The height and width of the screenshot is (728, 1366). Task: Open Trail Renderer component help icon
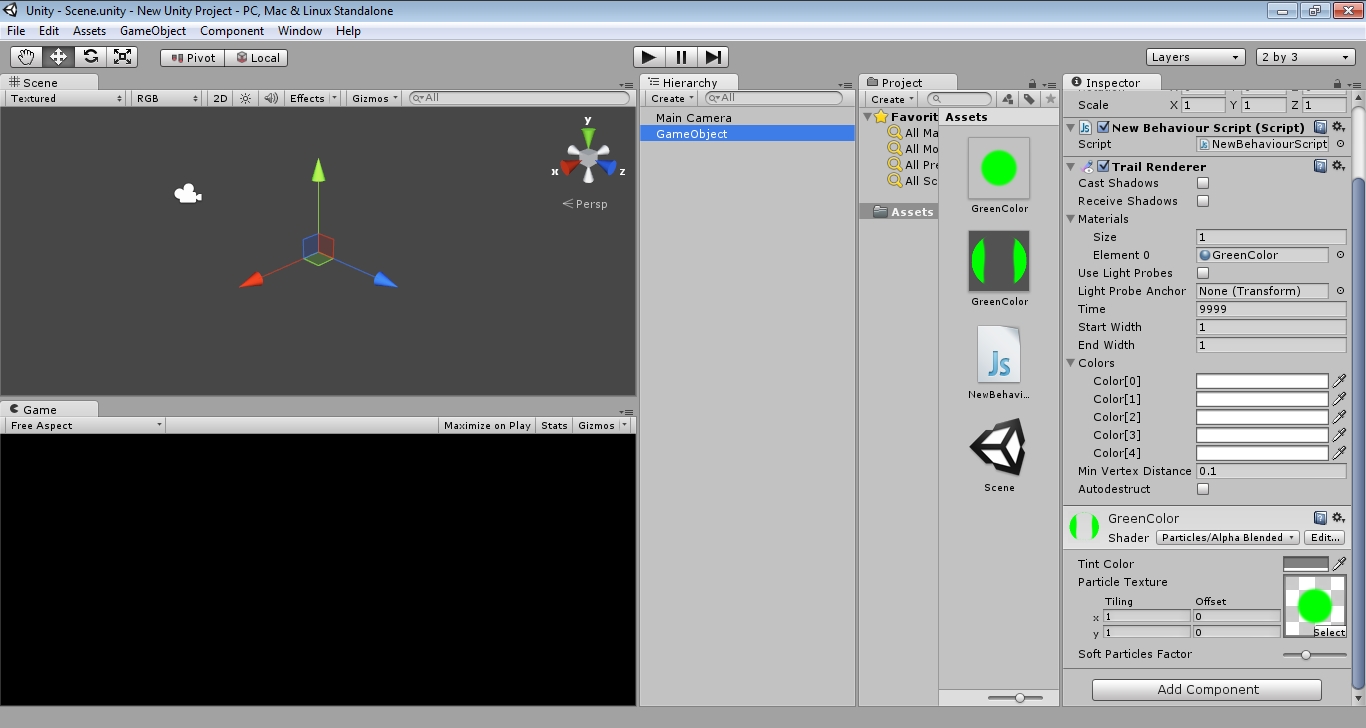tap(1320, 166)
